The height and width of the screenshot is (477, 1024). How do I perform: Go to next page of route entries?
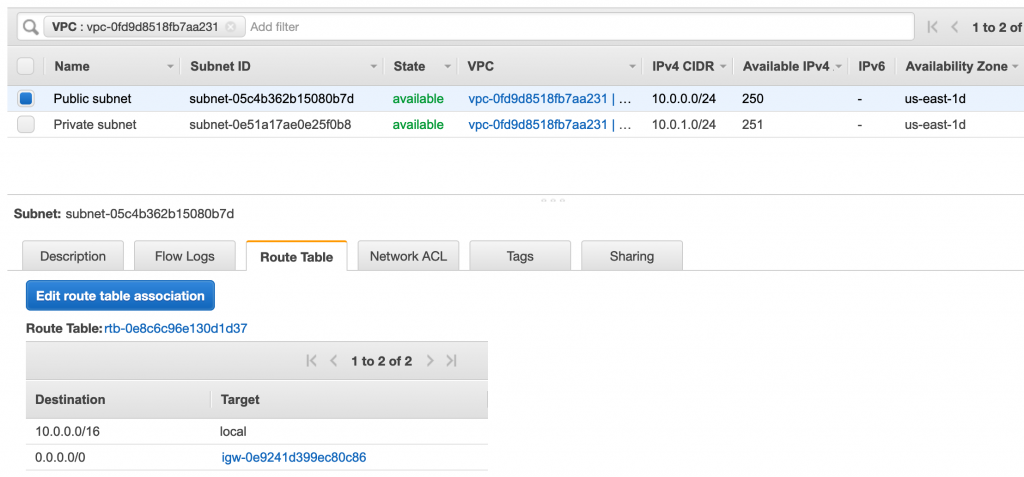point(430,361)
